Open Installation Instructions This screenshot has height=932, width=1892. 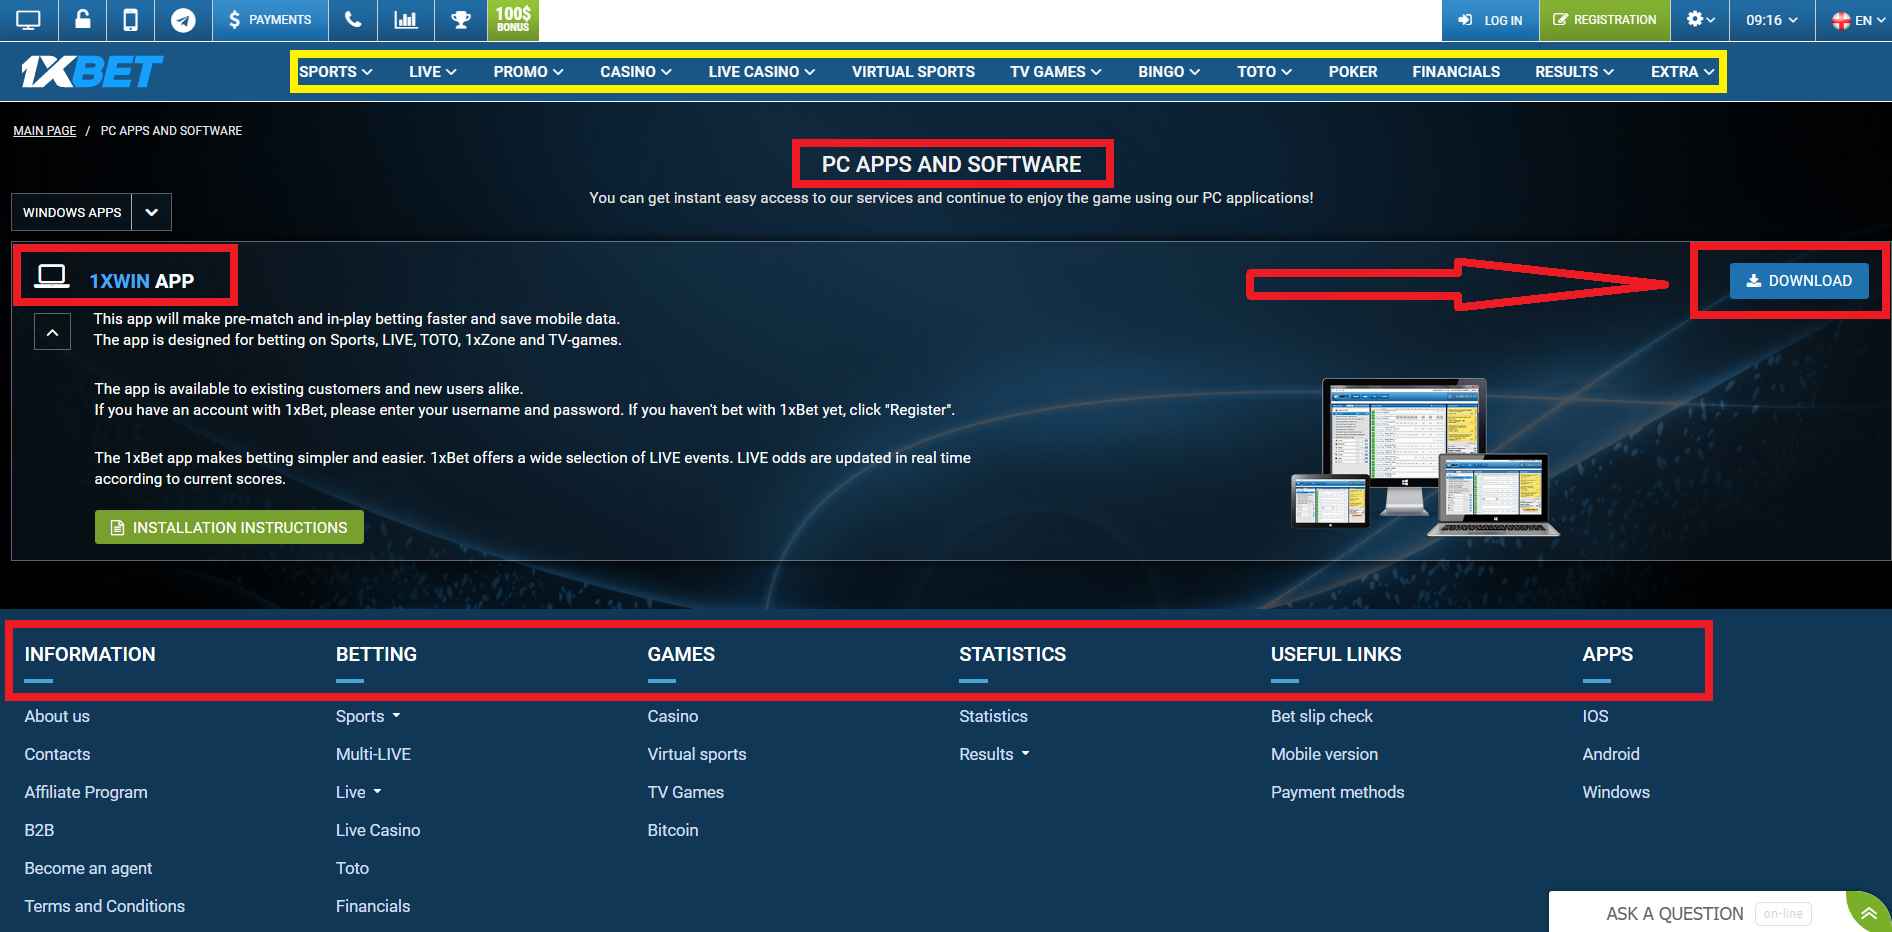[x=229, y=527]
